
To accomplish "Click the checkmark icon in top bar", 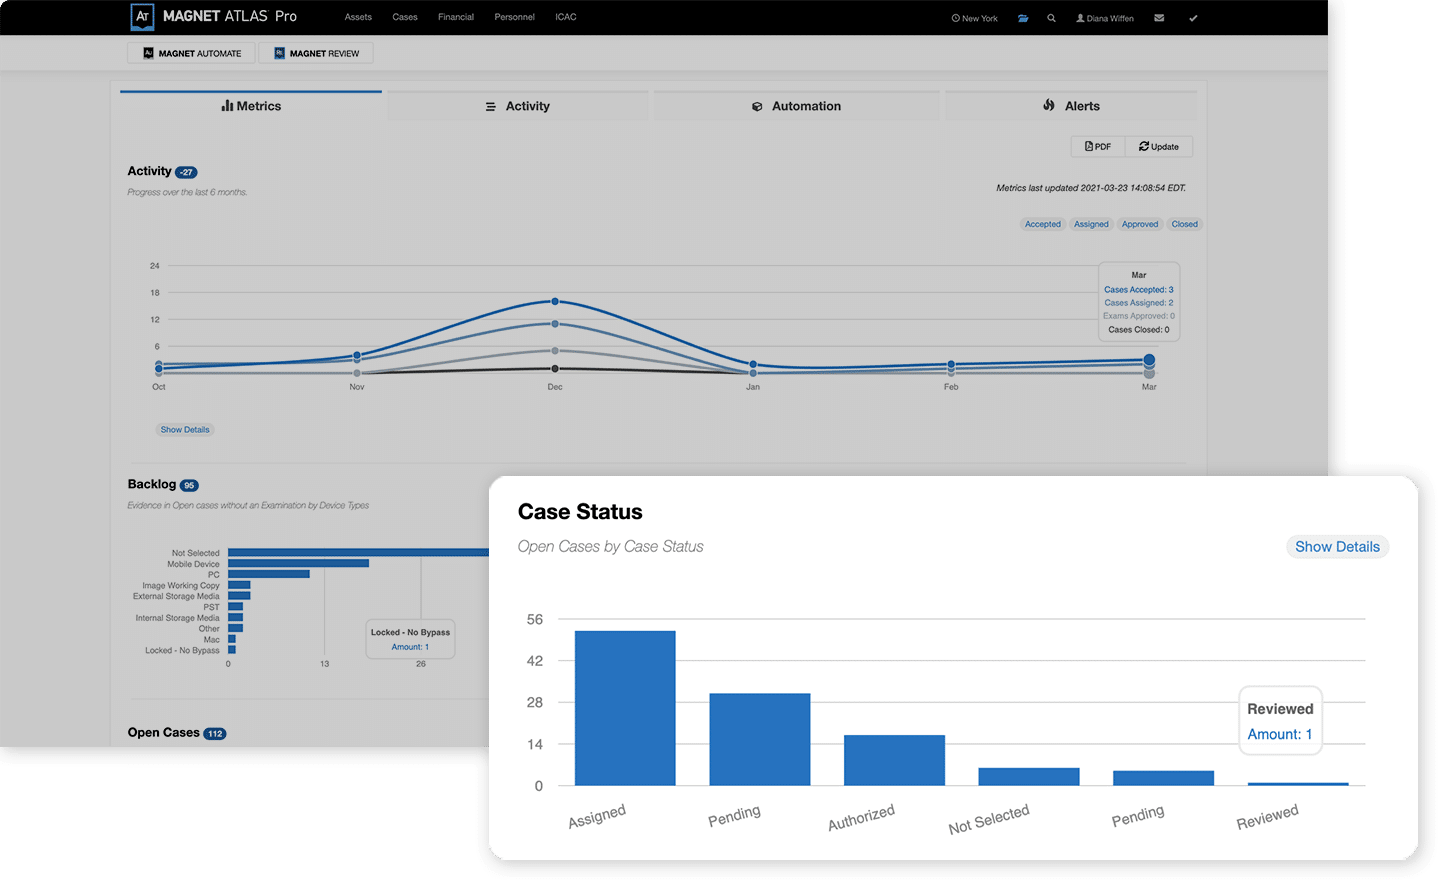I will point(1193,18).
